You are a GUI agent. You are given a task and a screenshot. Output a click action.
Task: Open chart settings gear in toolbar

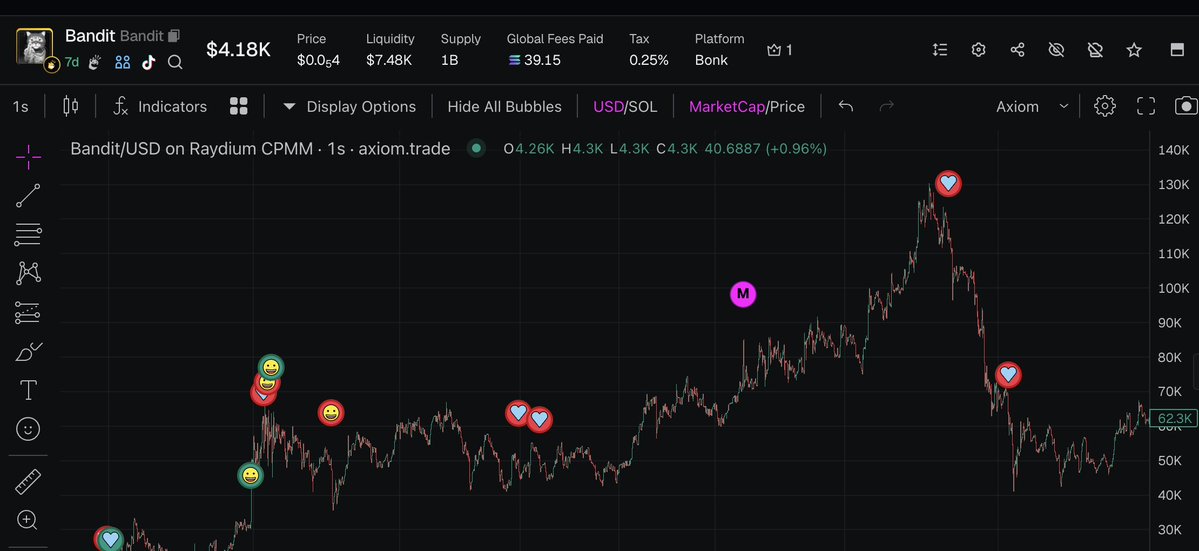point(1105,106)
